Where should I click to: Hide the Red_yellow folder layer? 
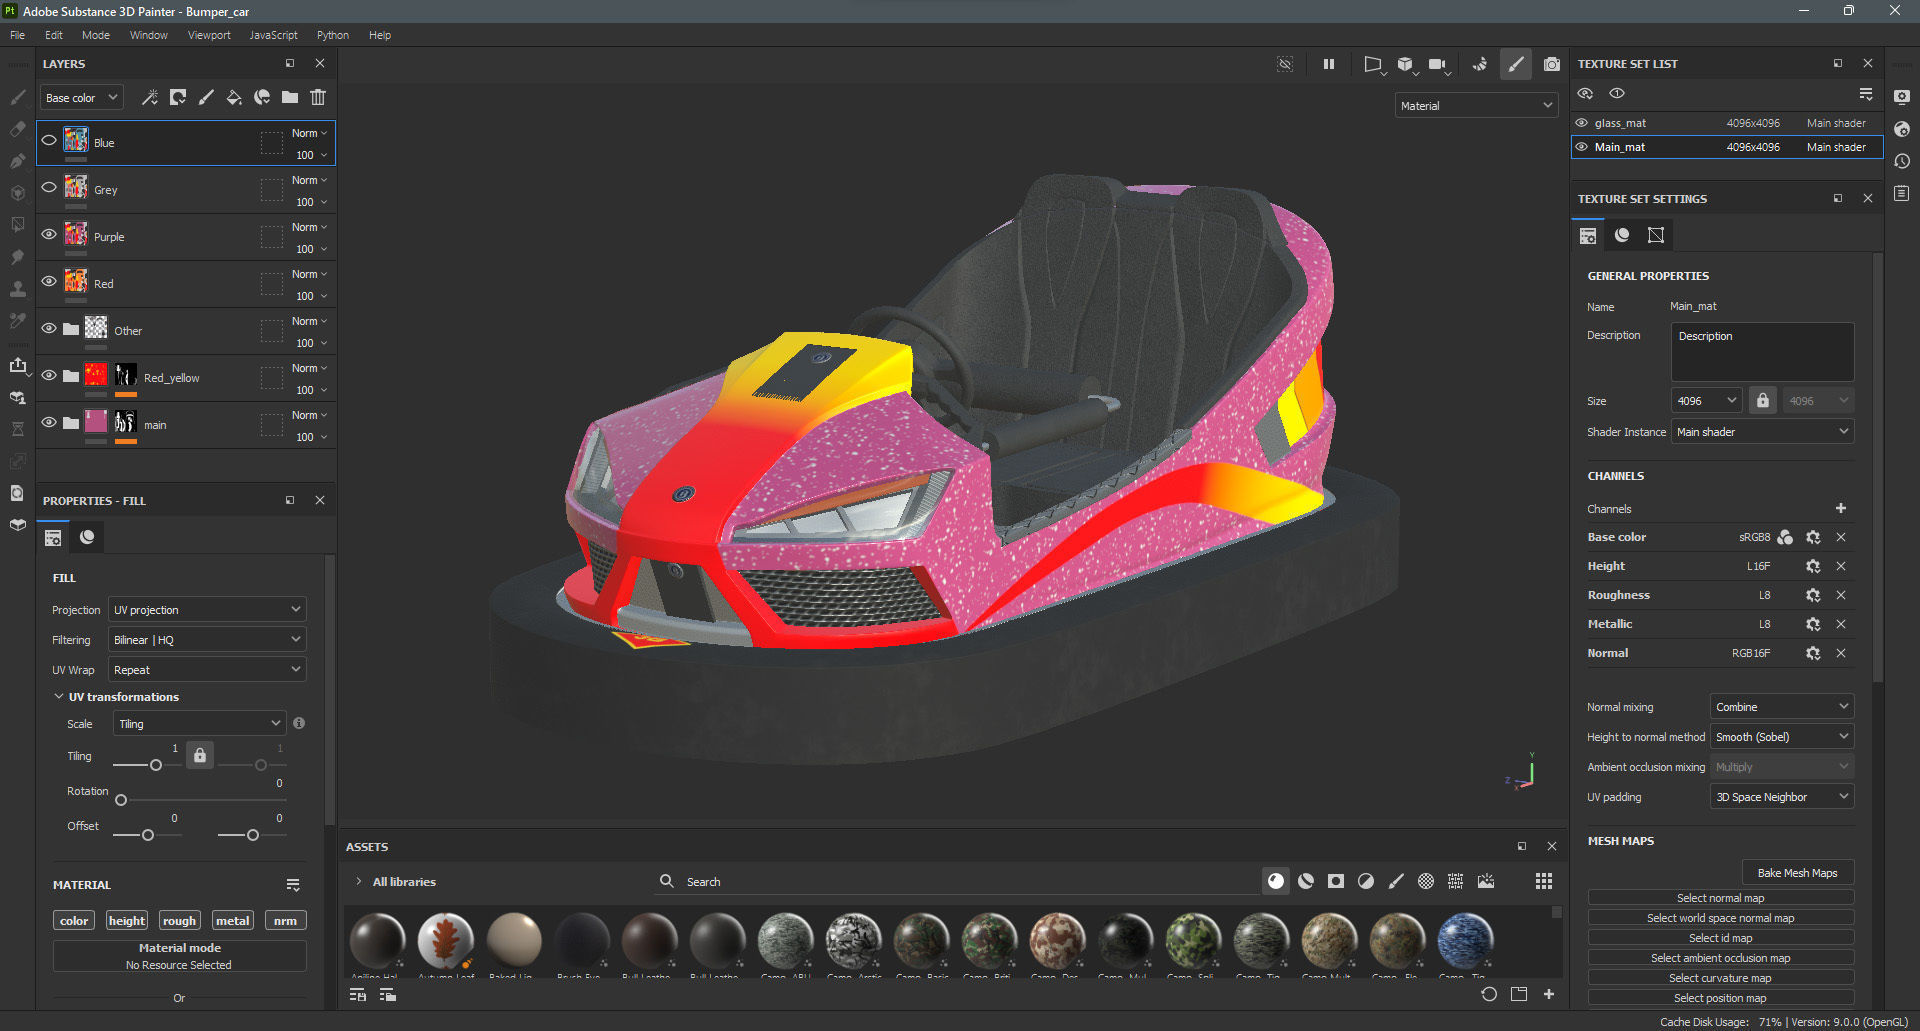click(49, 375)
